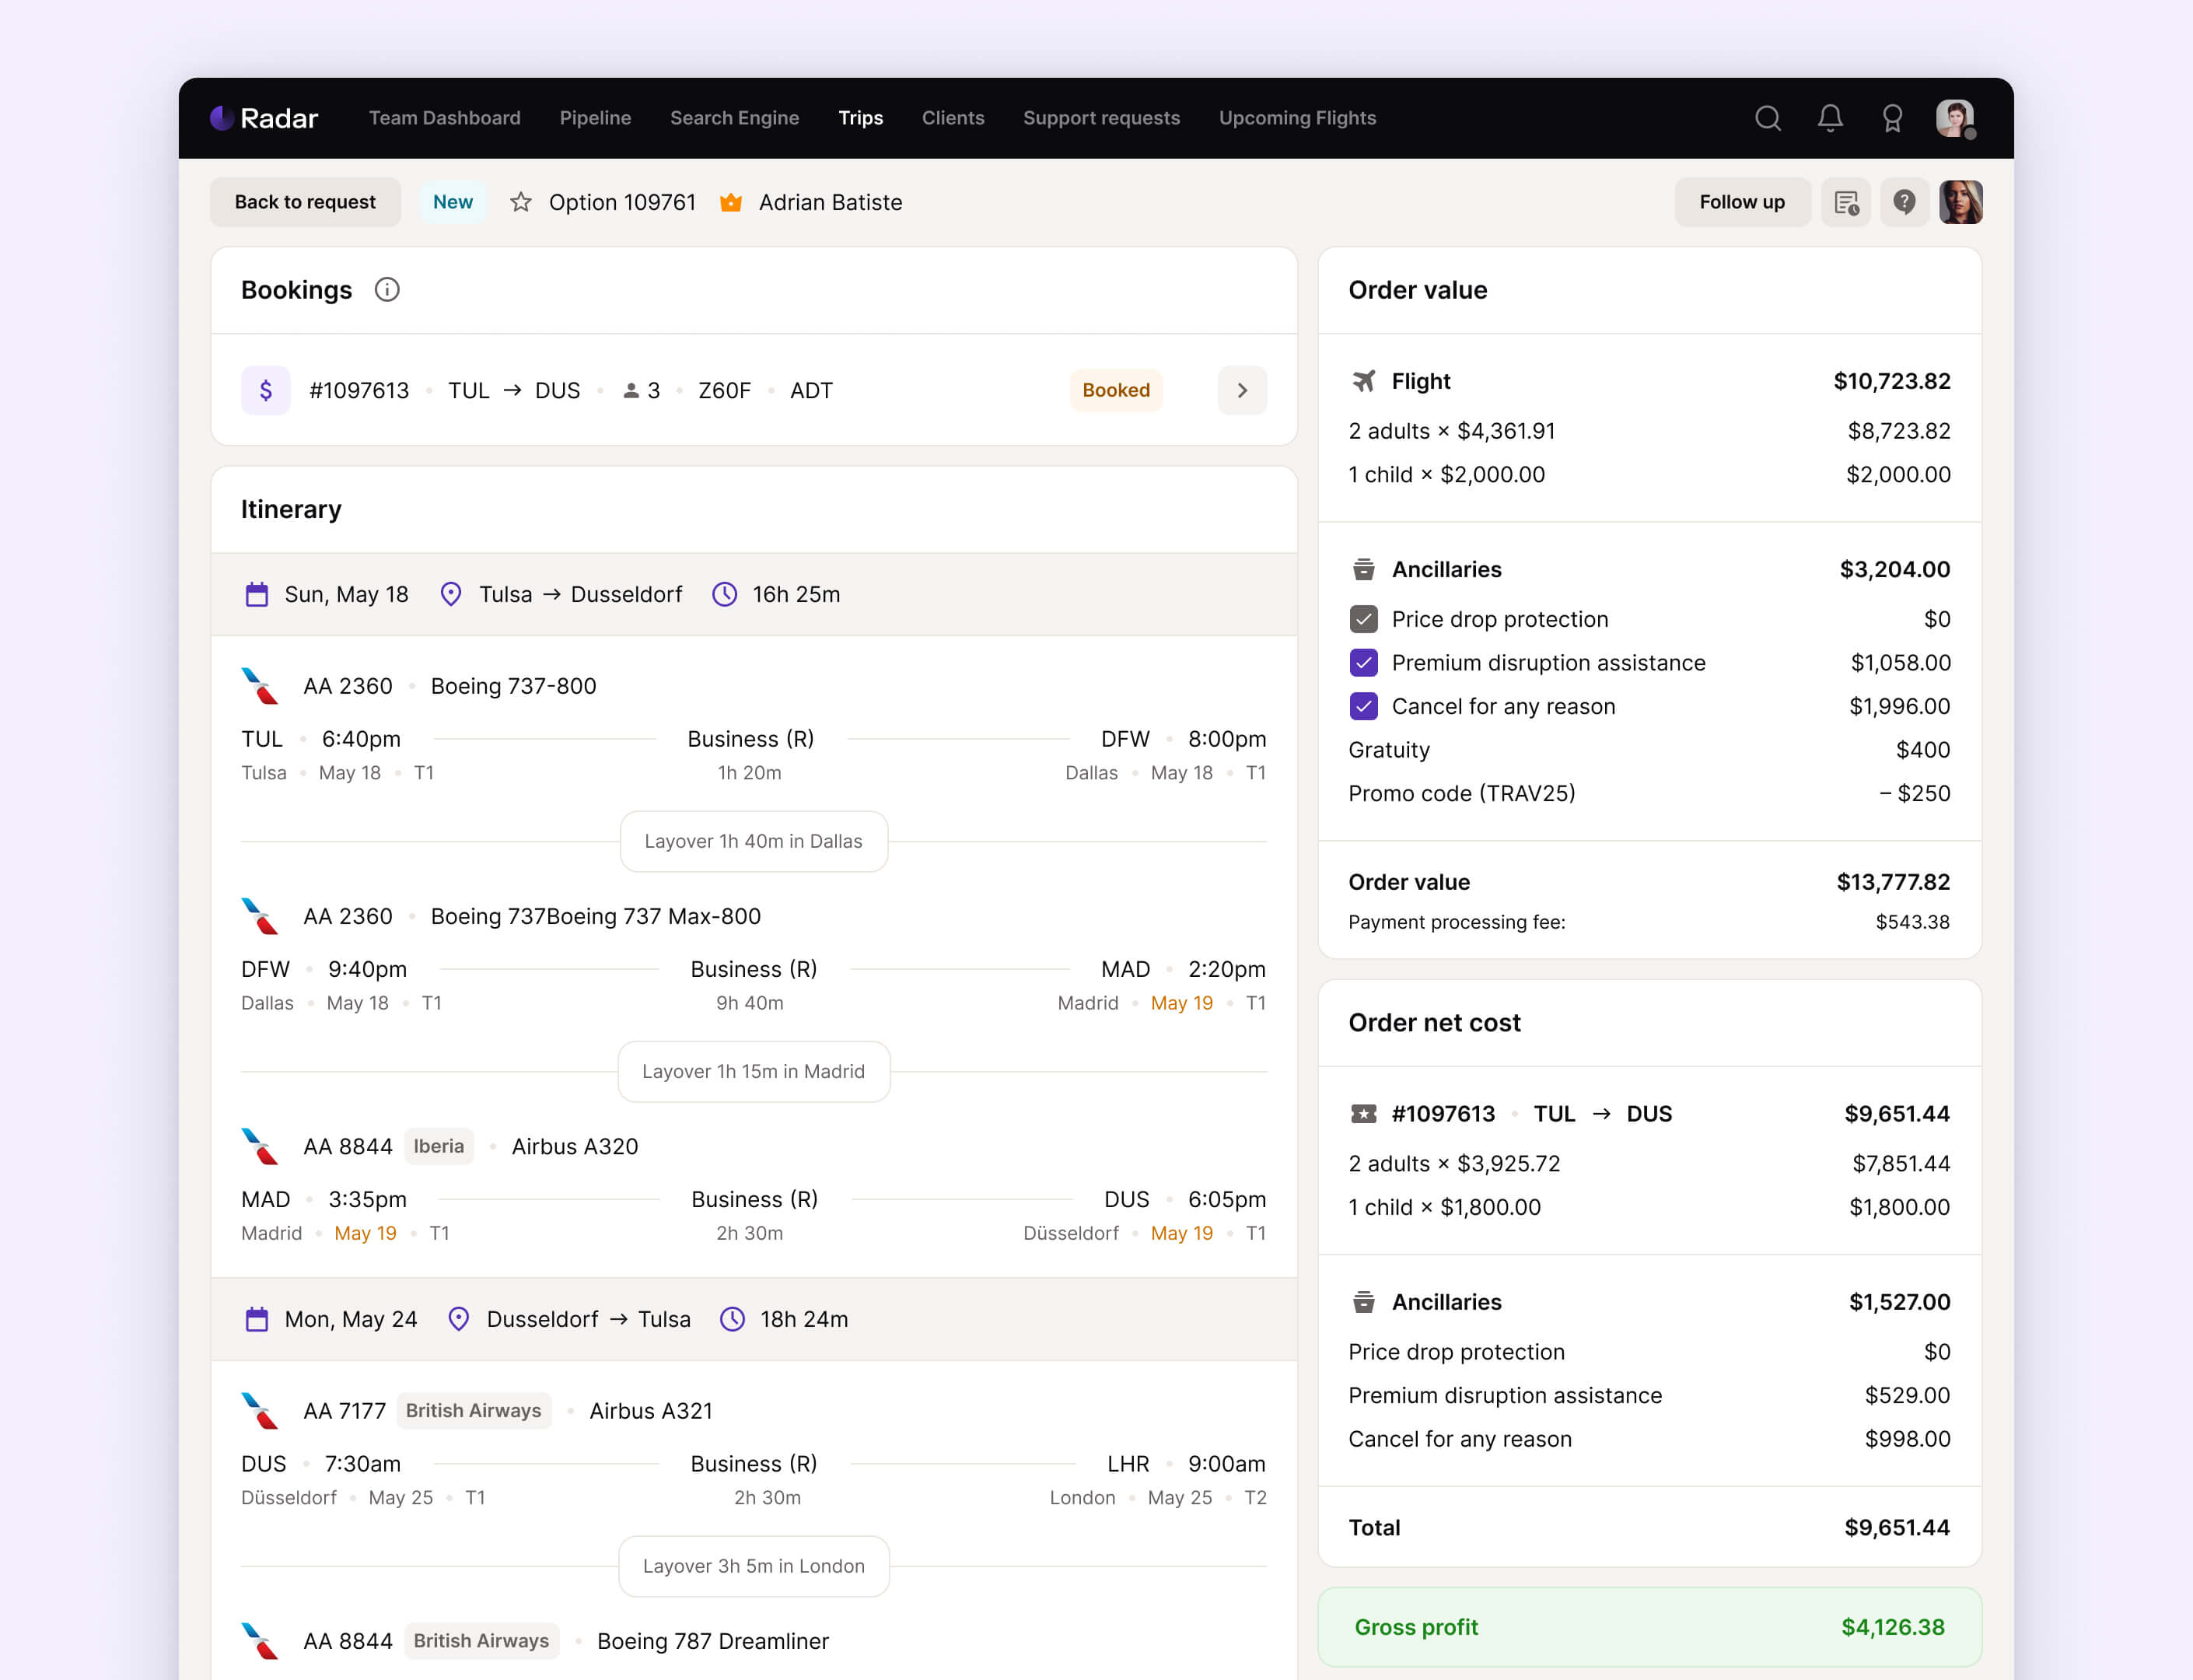2193x1680 pixels.
Task: Uncheck Cancel for any reason
Action: click(x=1363, y=706)
